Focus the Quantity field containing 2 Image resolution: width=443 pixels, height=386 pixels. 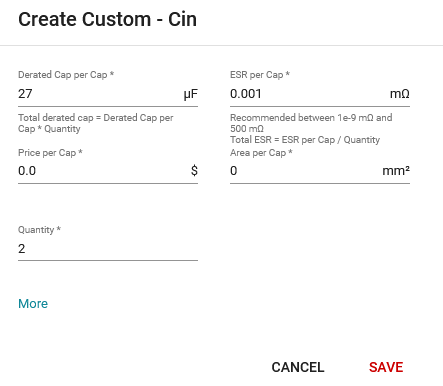click(x=108, y=249)
